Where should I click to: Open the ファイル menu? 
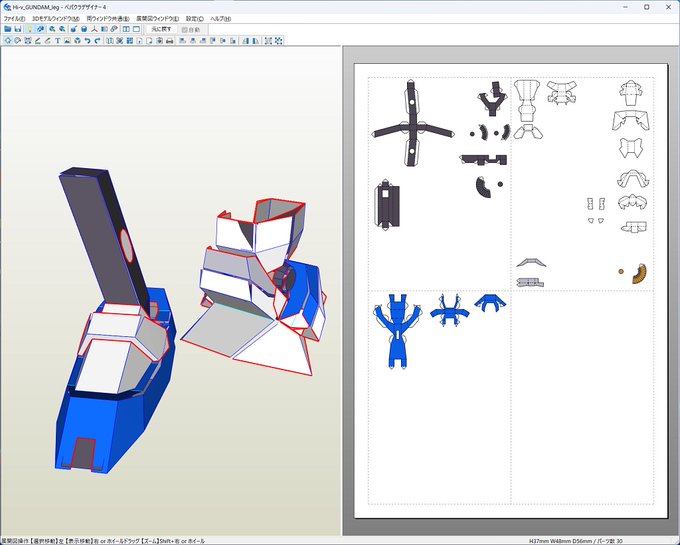(x=14, y=19)
